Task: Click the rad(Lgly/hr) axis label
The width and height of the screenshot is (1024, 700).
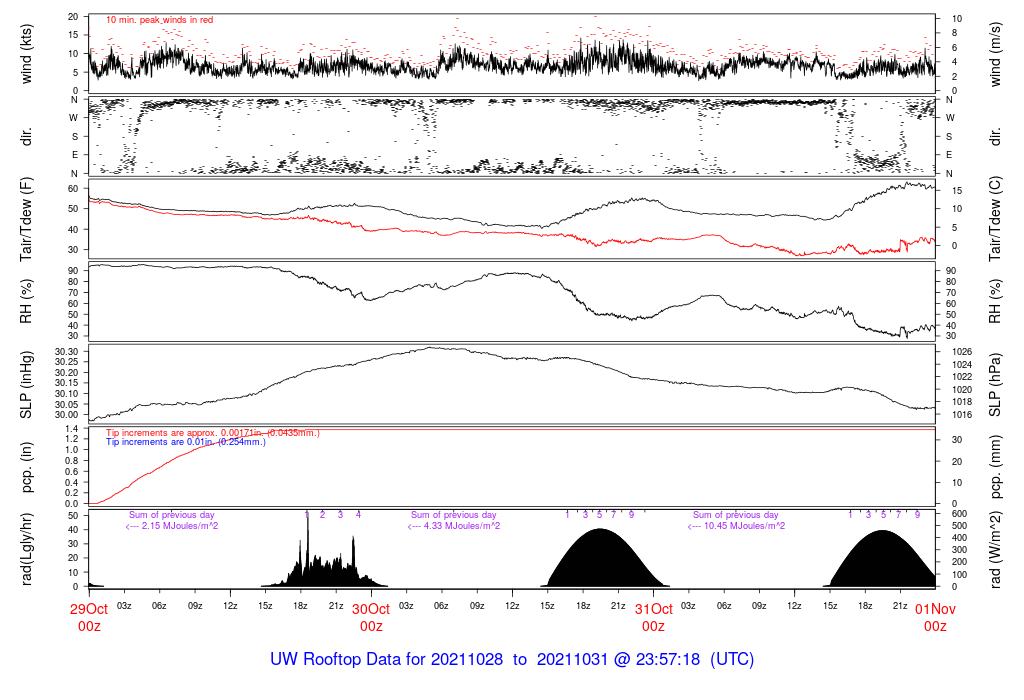Action: (28, 548)
